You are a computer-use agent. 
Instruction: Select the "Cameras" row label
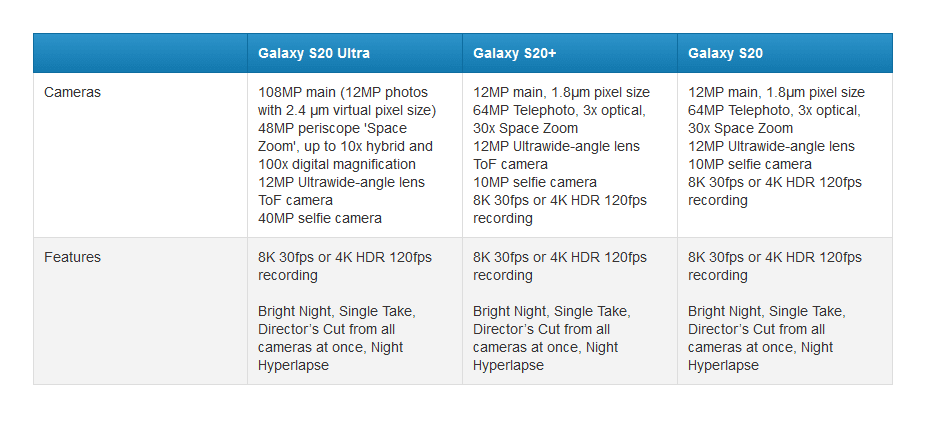[x=72, y=92]
